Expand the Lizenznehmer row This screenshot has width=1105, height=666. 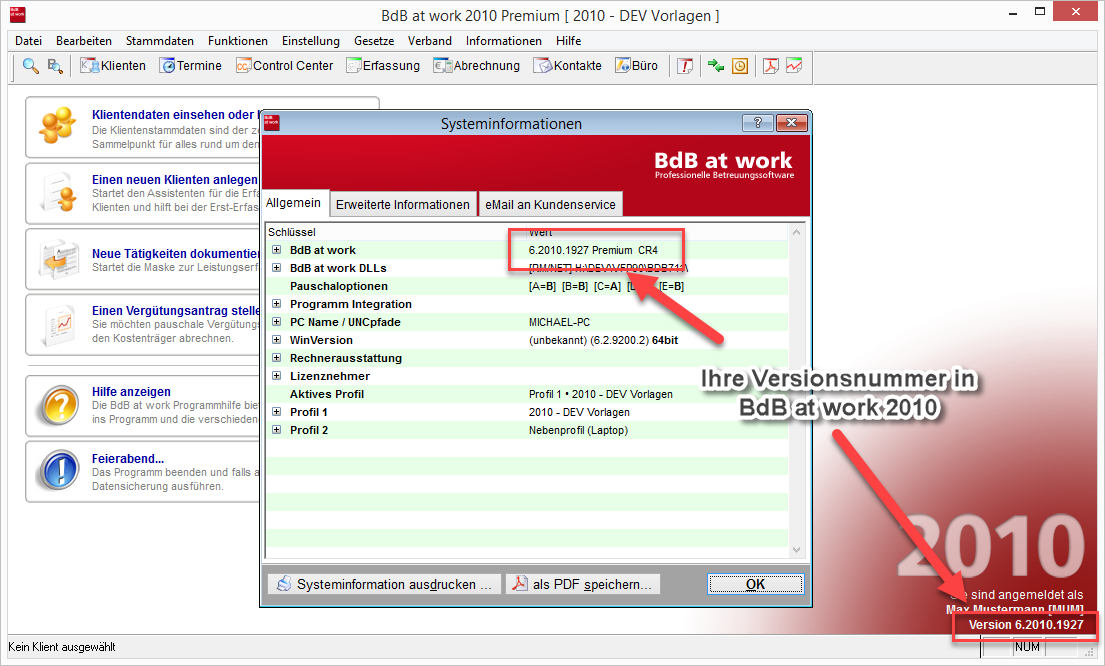click(276, 376)
